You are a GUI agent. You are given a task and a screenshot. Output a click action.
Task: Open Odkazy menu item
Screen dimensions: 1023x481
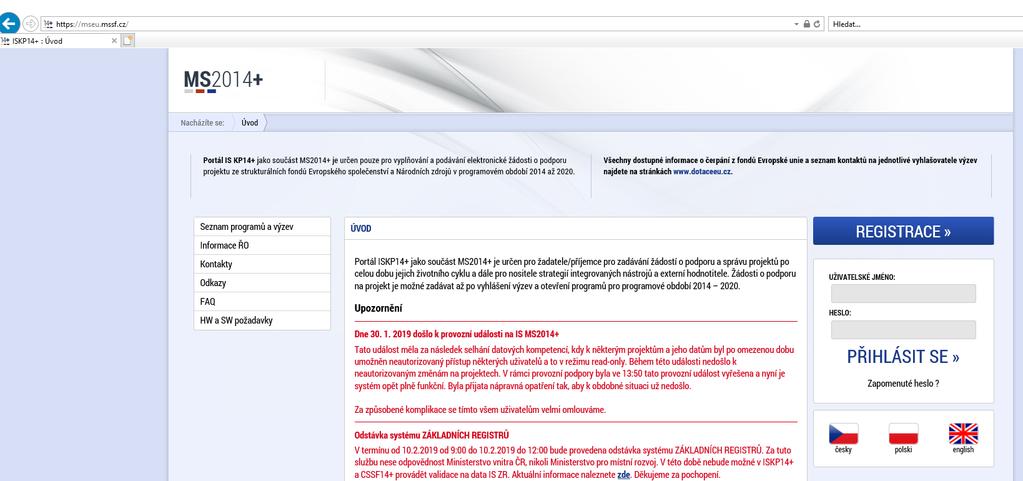(x=262, y=283)
